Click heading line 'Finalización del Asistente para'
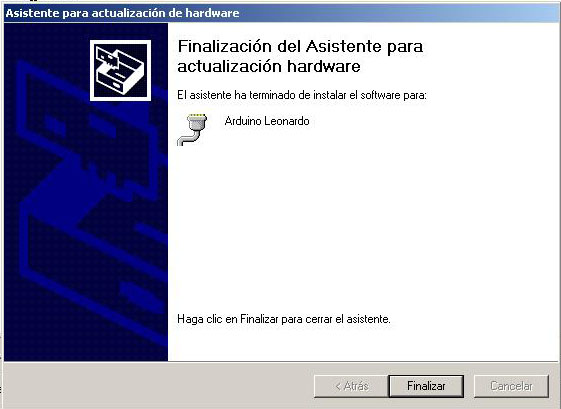The height and width of the screenshot is (409, 561). (300, 46)
